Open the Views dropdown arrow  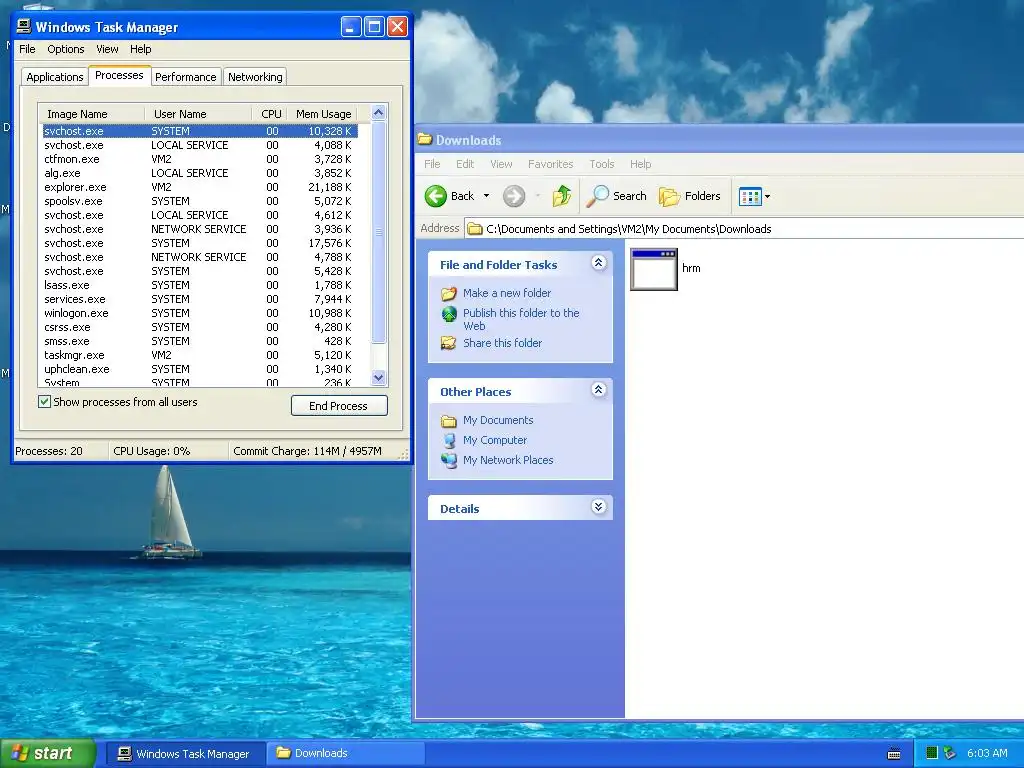tap(767, 196)
